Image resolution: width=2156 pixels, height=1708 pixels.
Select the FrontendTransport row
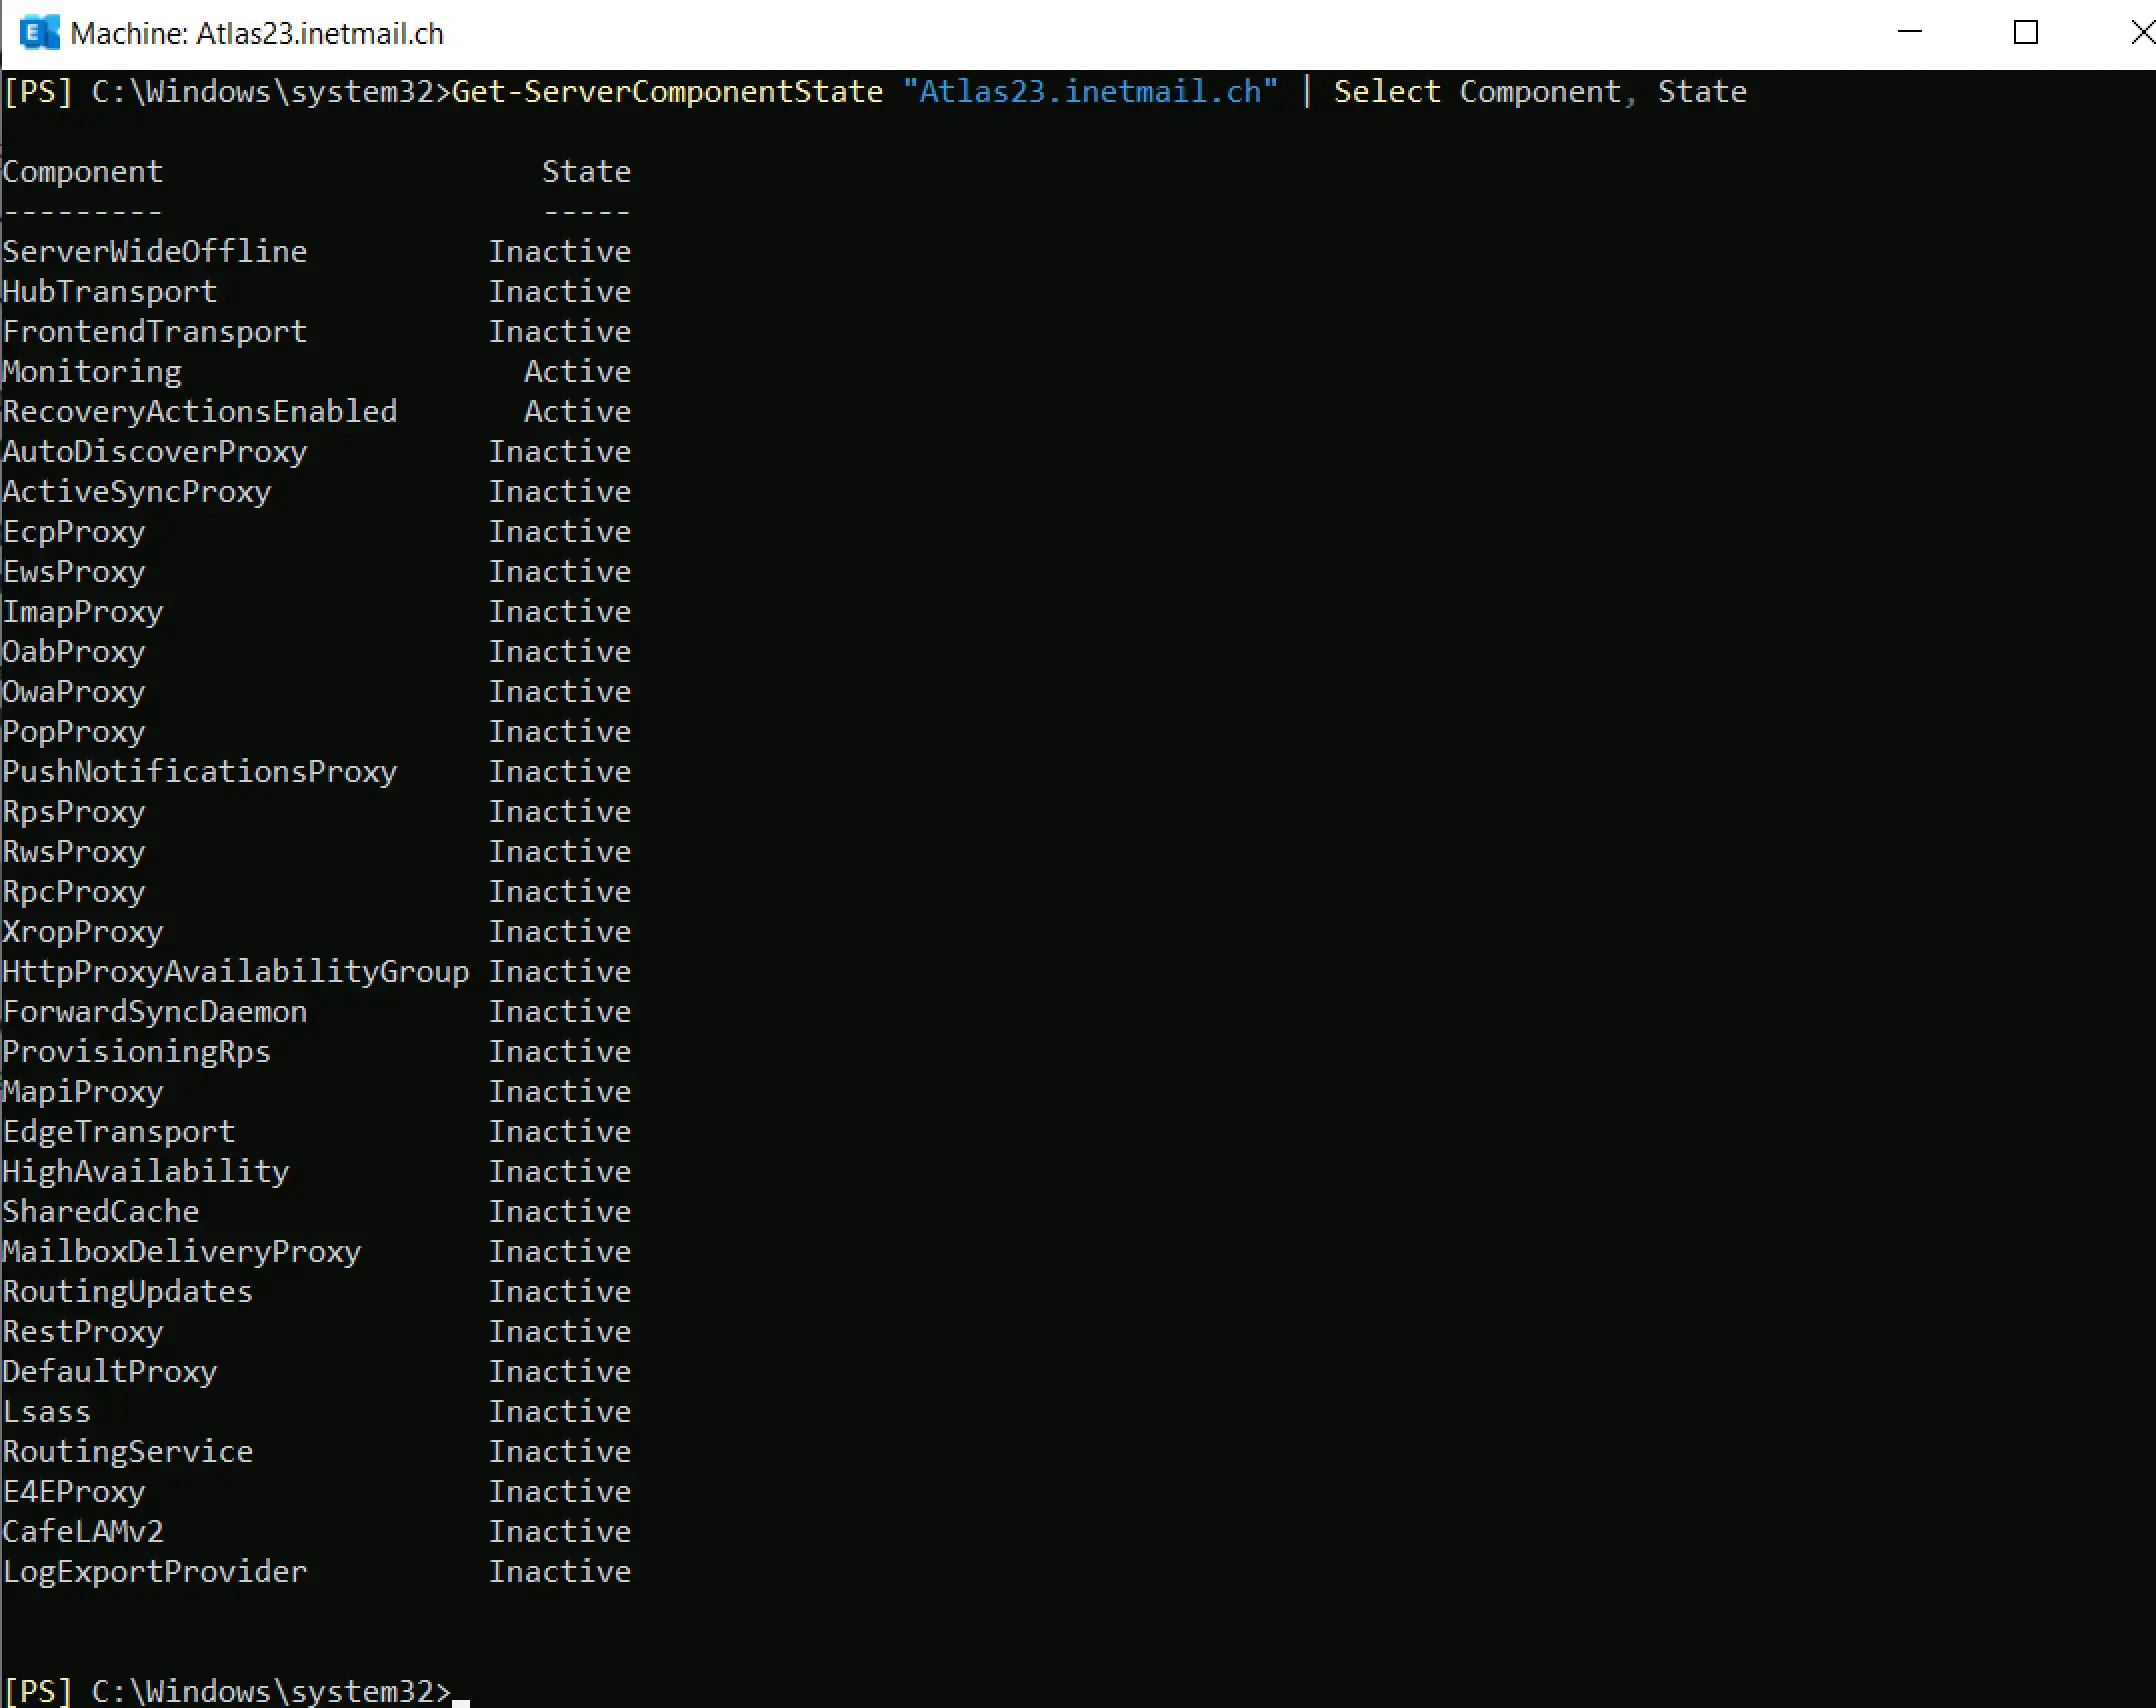point(155,331)
